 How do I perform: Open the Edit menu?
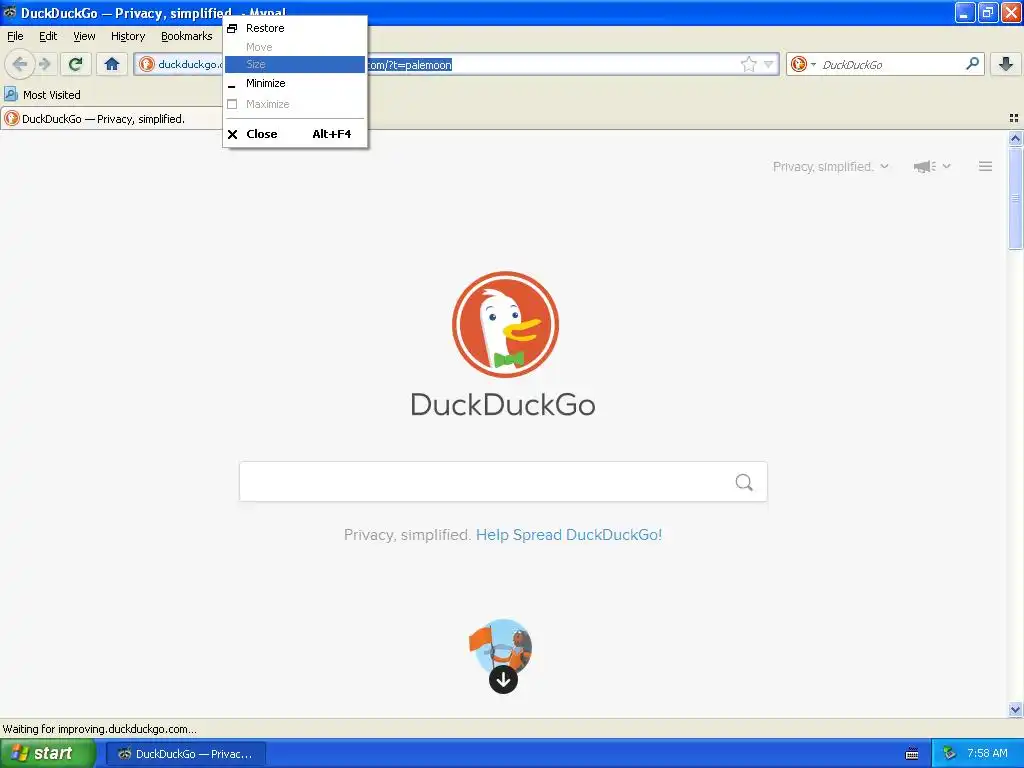pos(48,37)
